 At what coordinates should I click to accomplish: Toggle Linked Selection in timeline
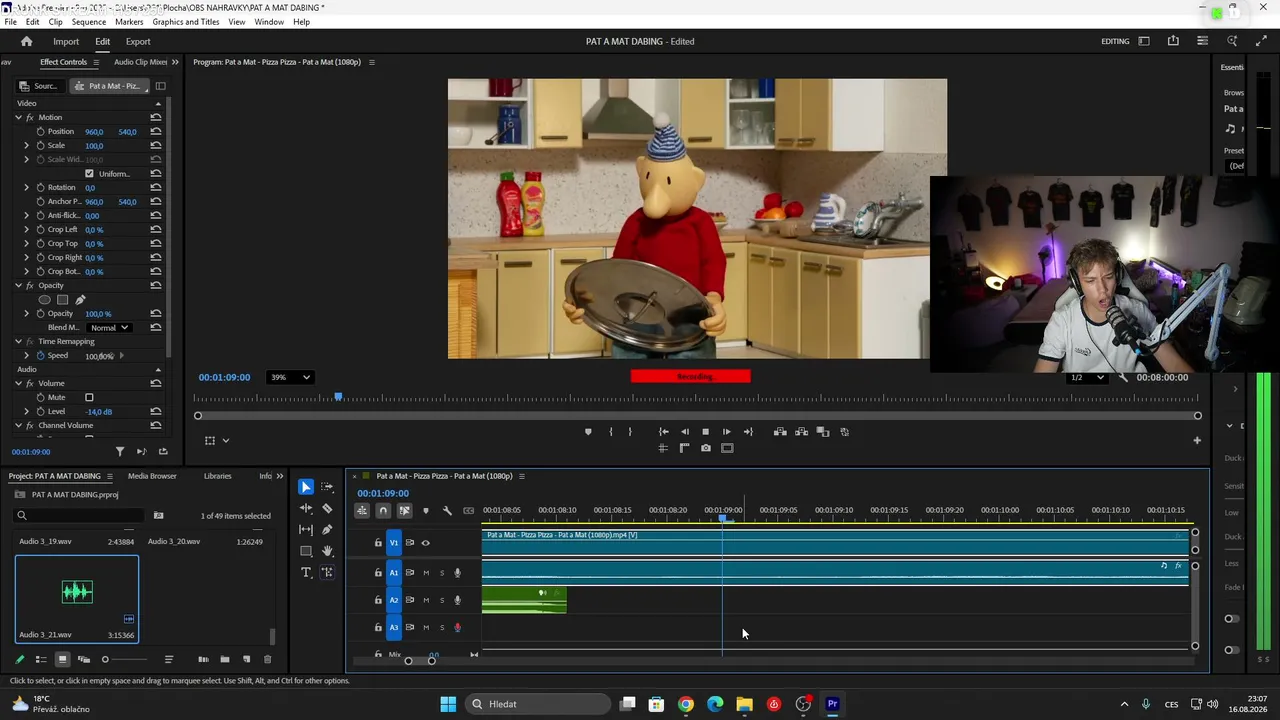click(x=404, y=511)
